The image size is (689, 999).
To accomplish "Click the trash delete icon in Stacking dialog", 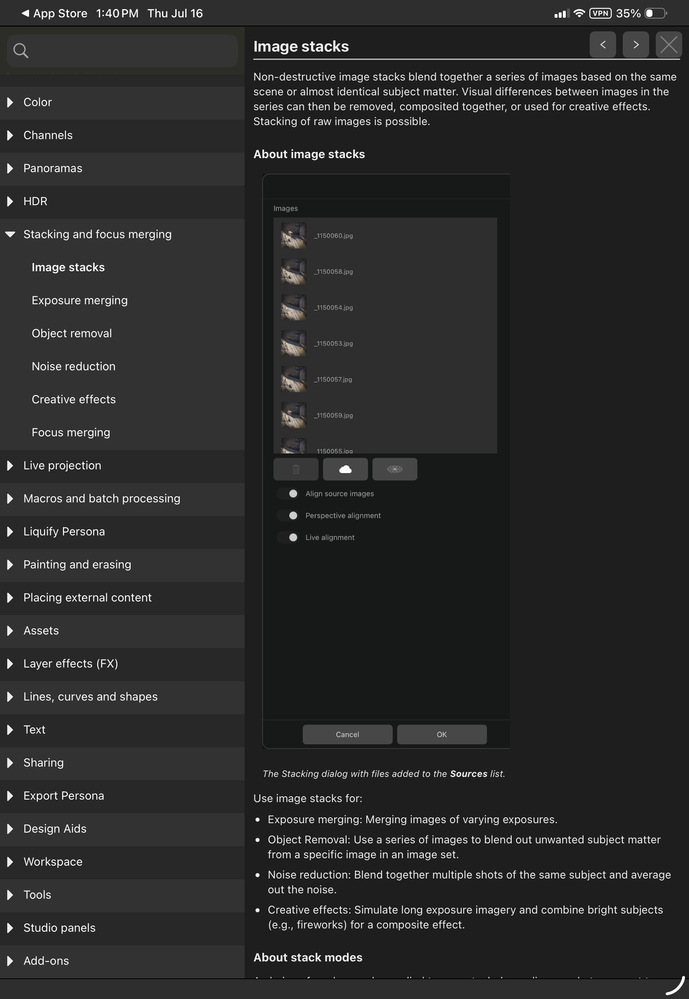I will click(296, 469).
